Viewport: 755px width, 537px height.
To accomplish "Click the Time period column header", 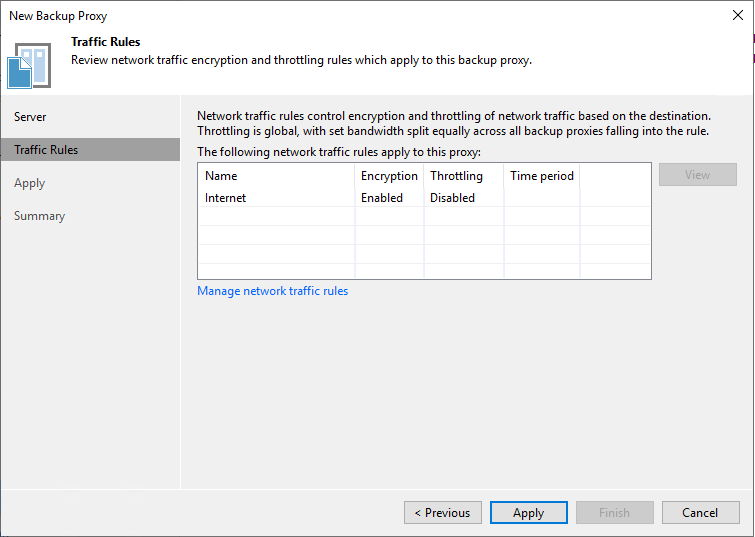I will (x=541, y=176).
